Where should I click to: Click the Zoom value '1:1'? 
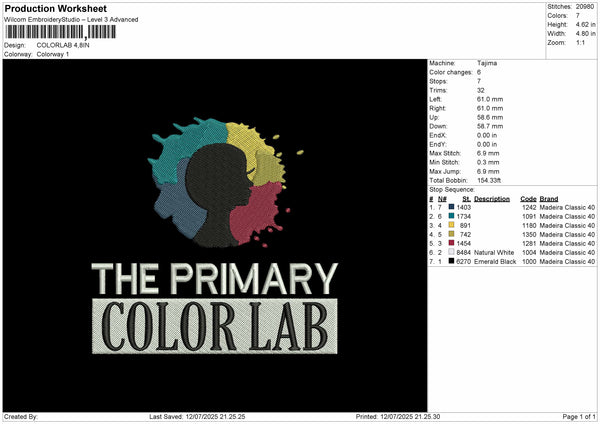tap(580, 42)
